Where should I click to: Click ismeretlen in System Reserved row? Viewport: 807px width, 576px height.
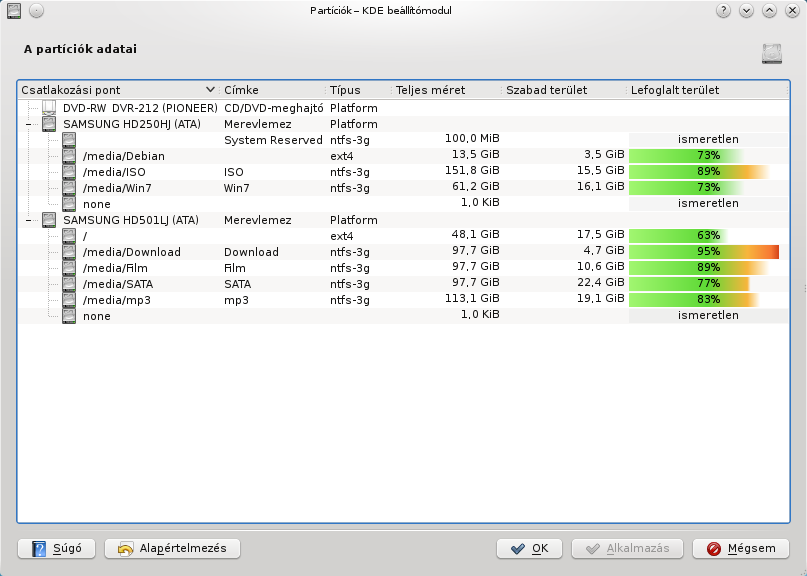pyautogui.click(x=708, y=139)
